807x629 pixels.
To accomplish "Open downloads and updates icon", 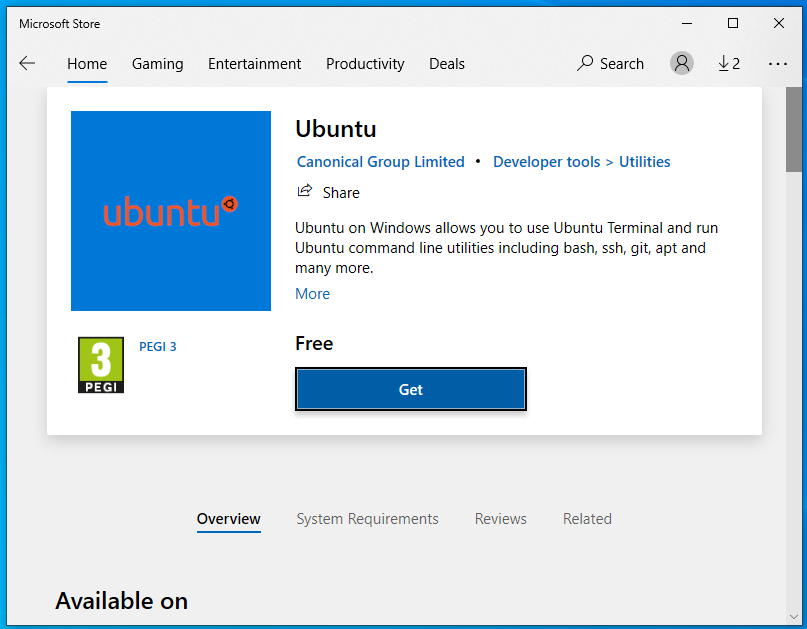I will point(729,63).
